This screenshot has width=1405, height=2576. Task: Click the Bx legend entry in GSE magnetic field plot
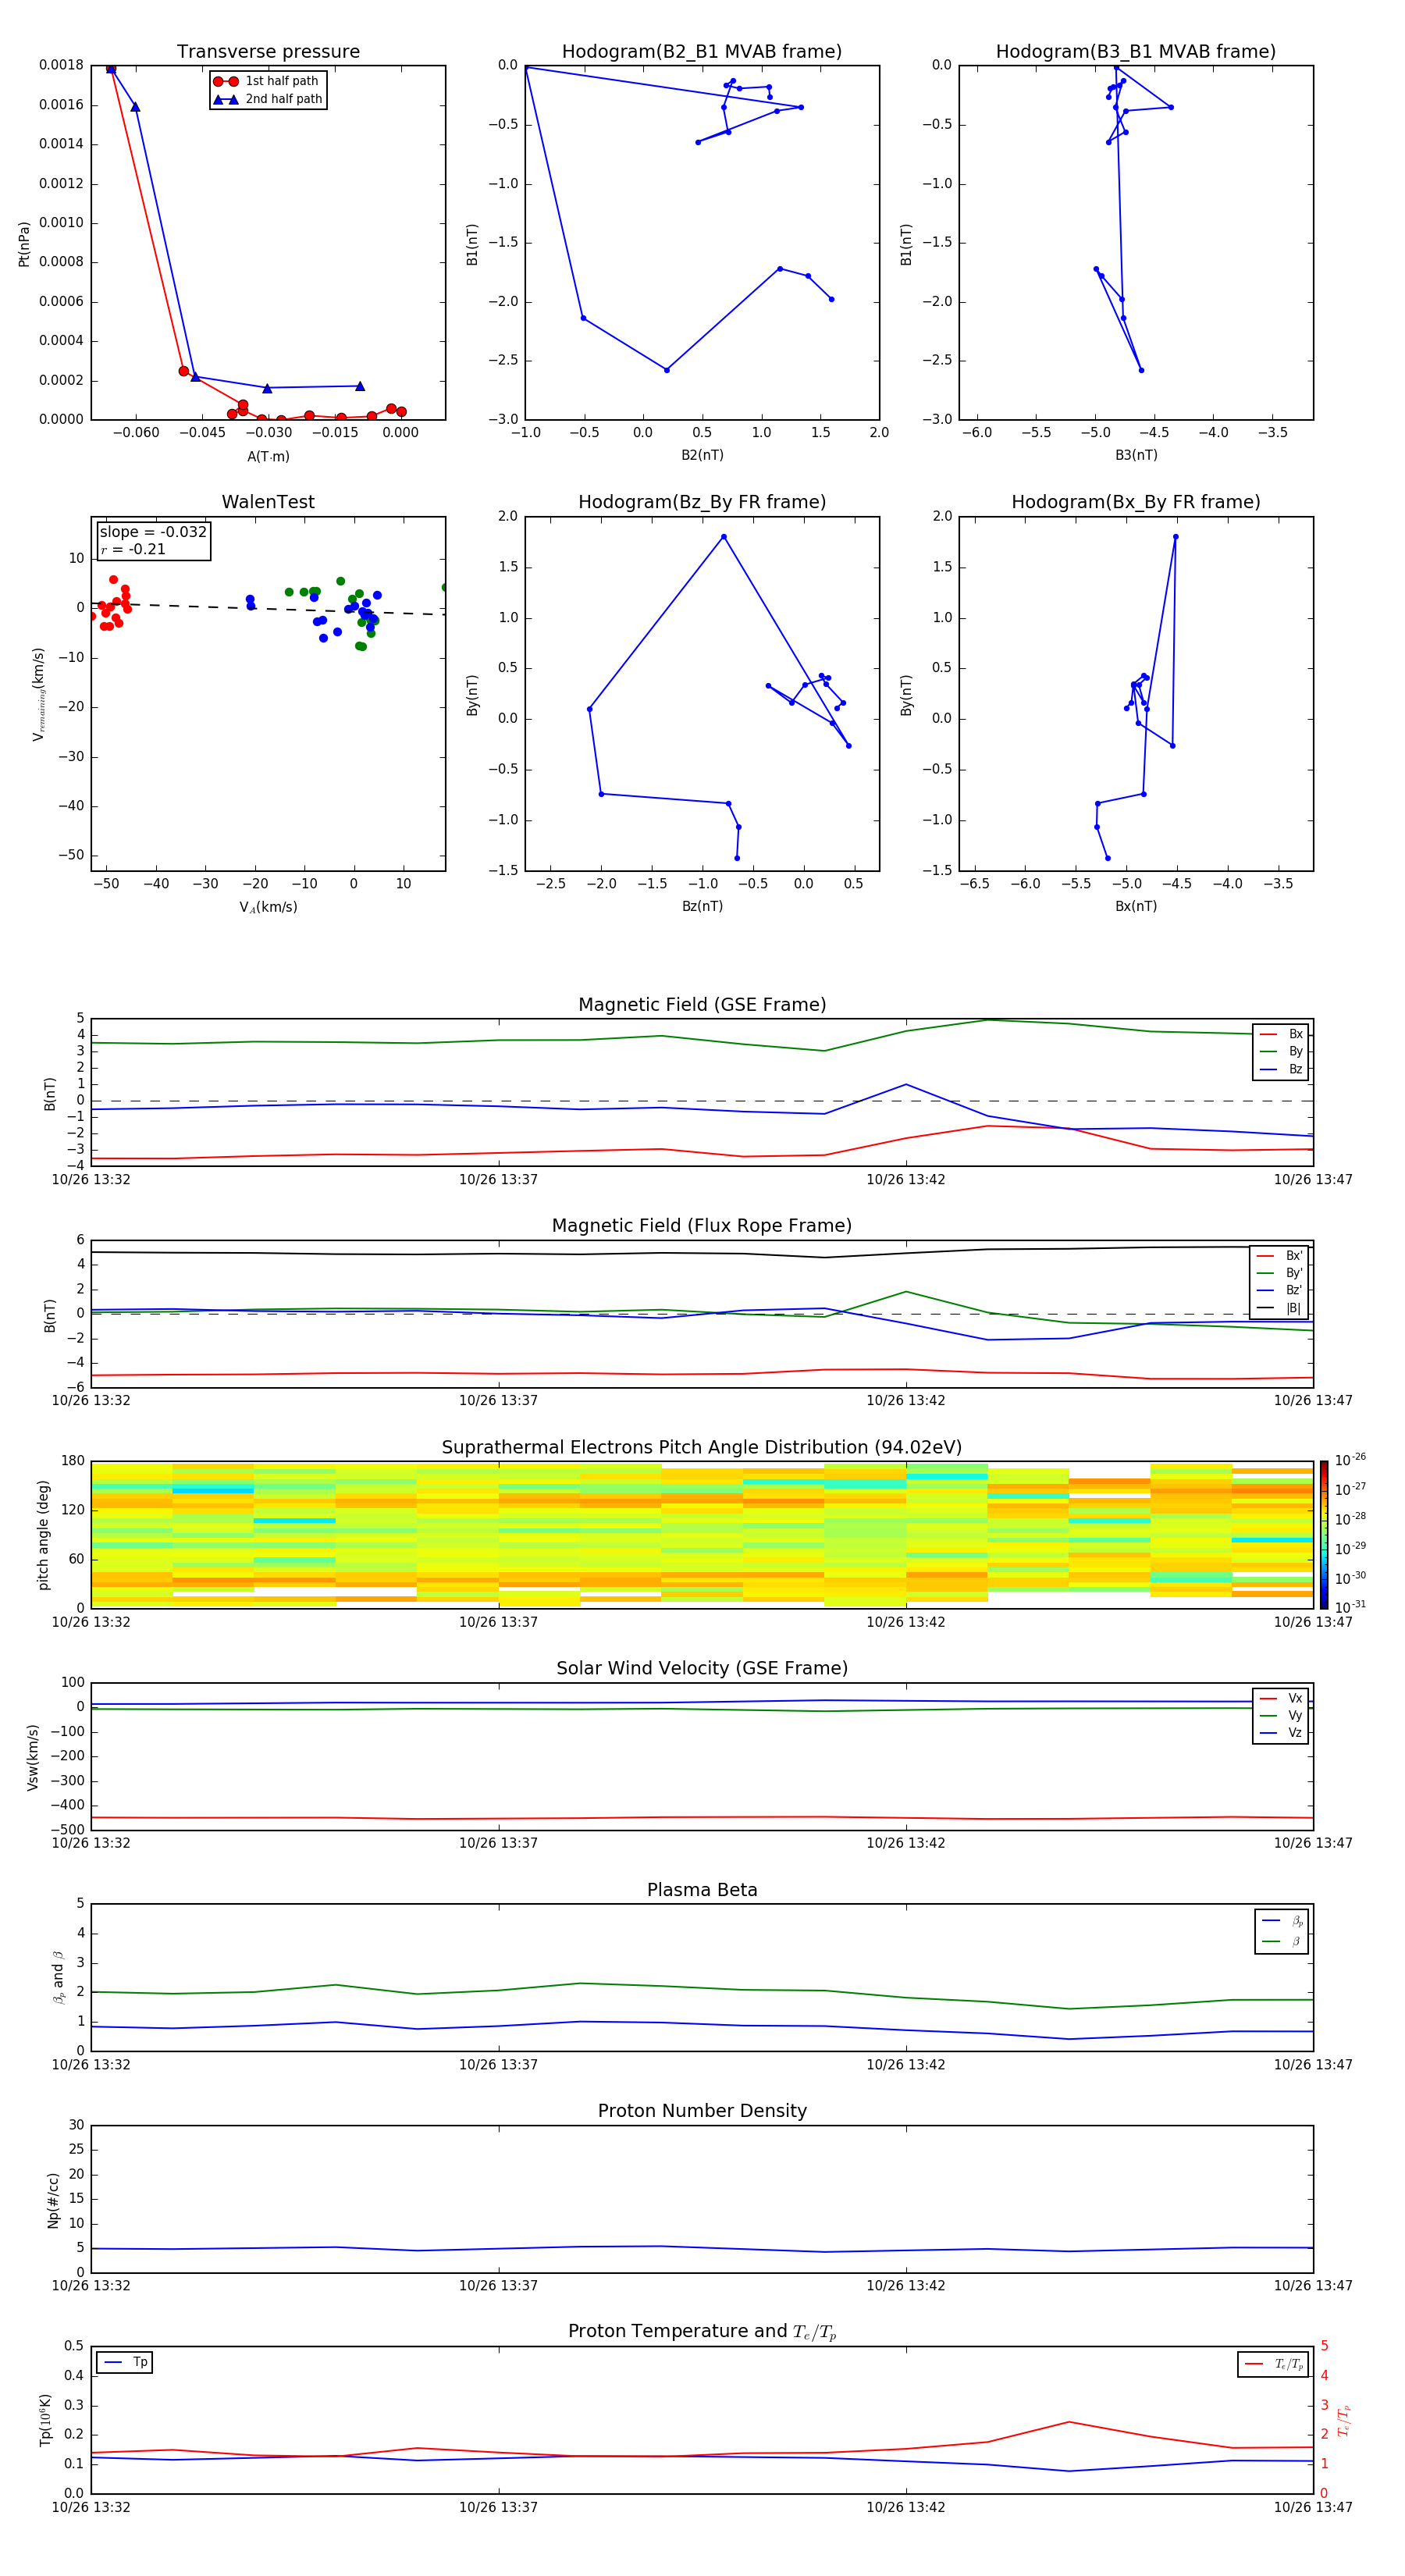point(1281,1034)
